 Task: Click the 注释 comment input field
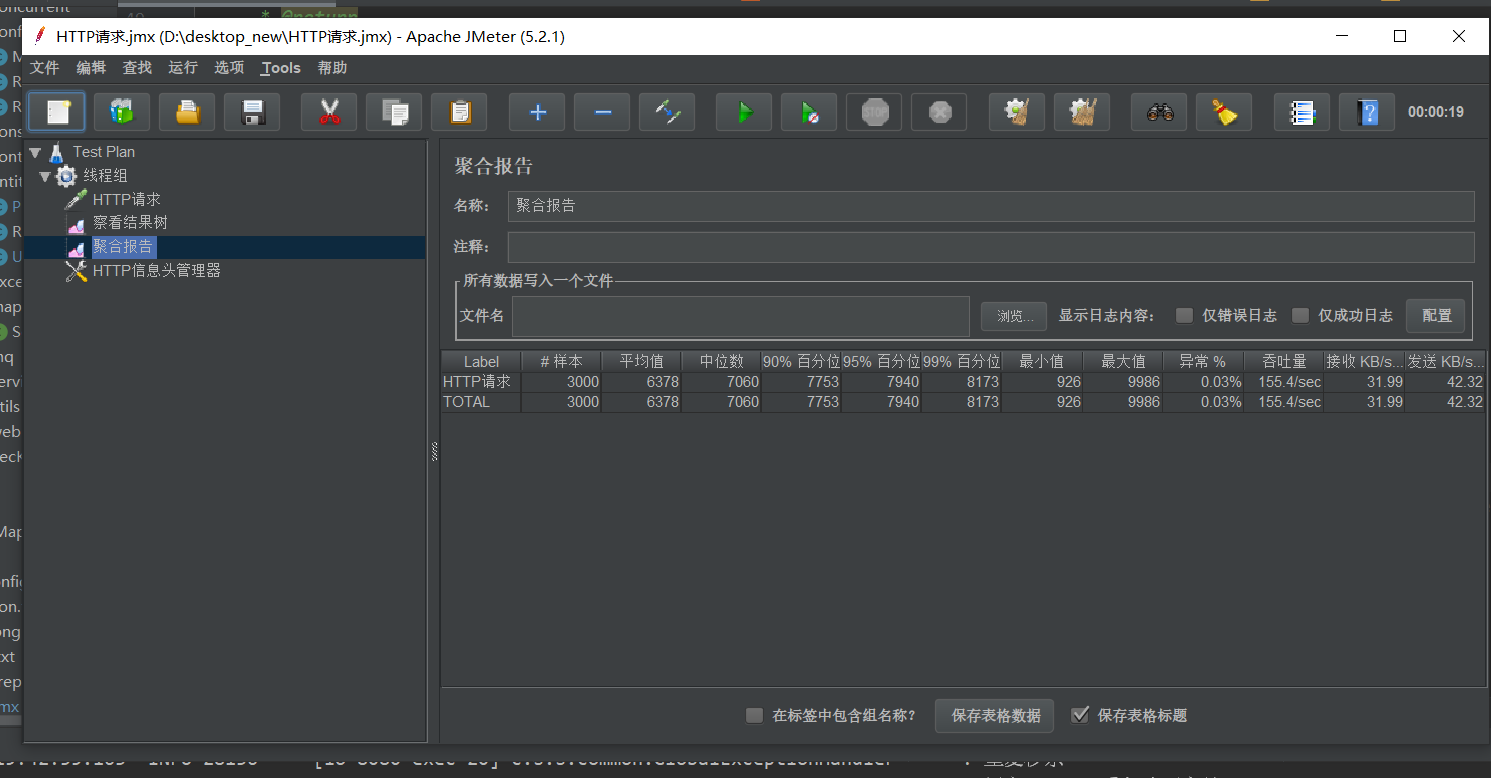coord(991,247)
